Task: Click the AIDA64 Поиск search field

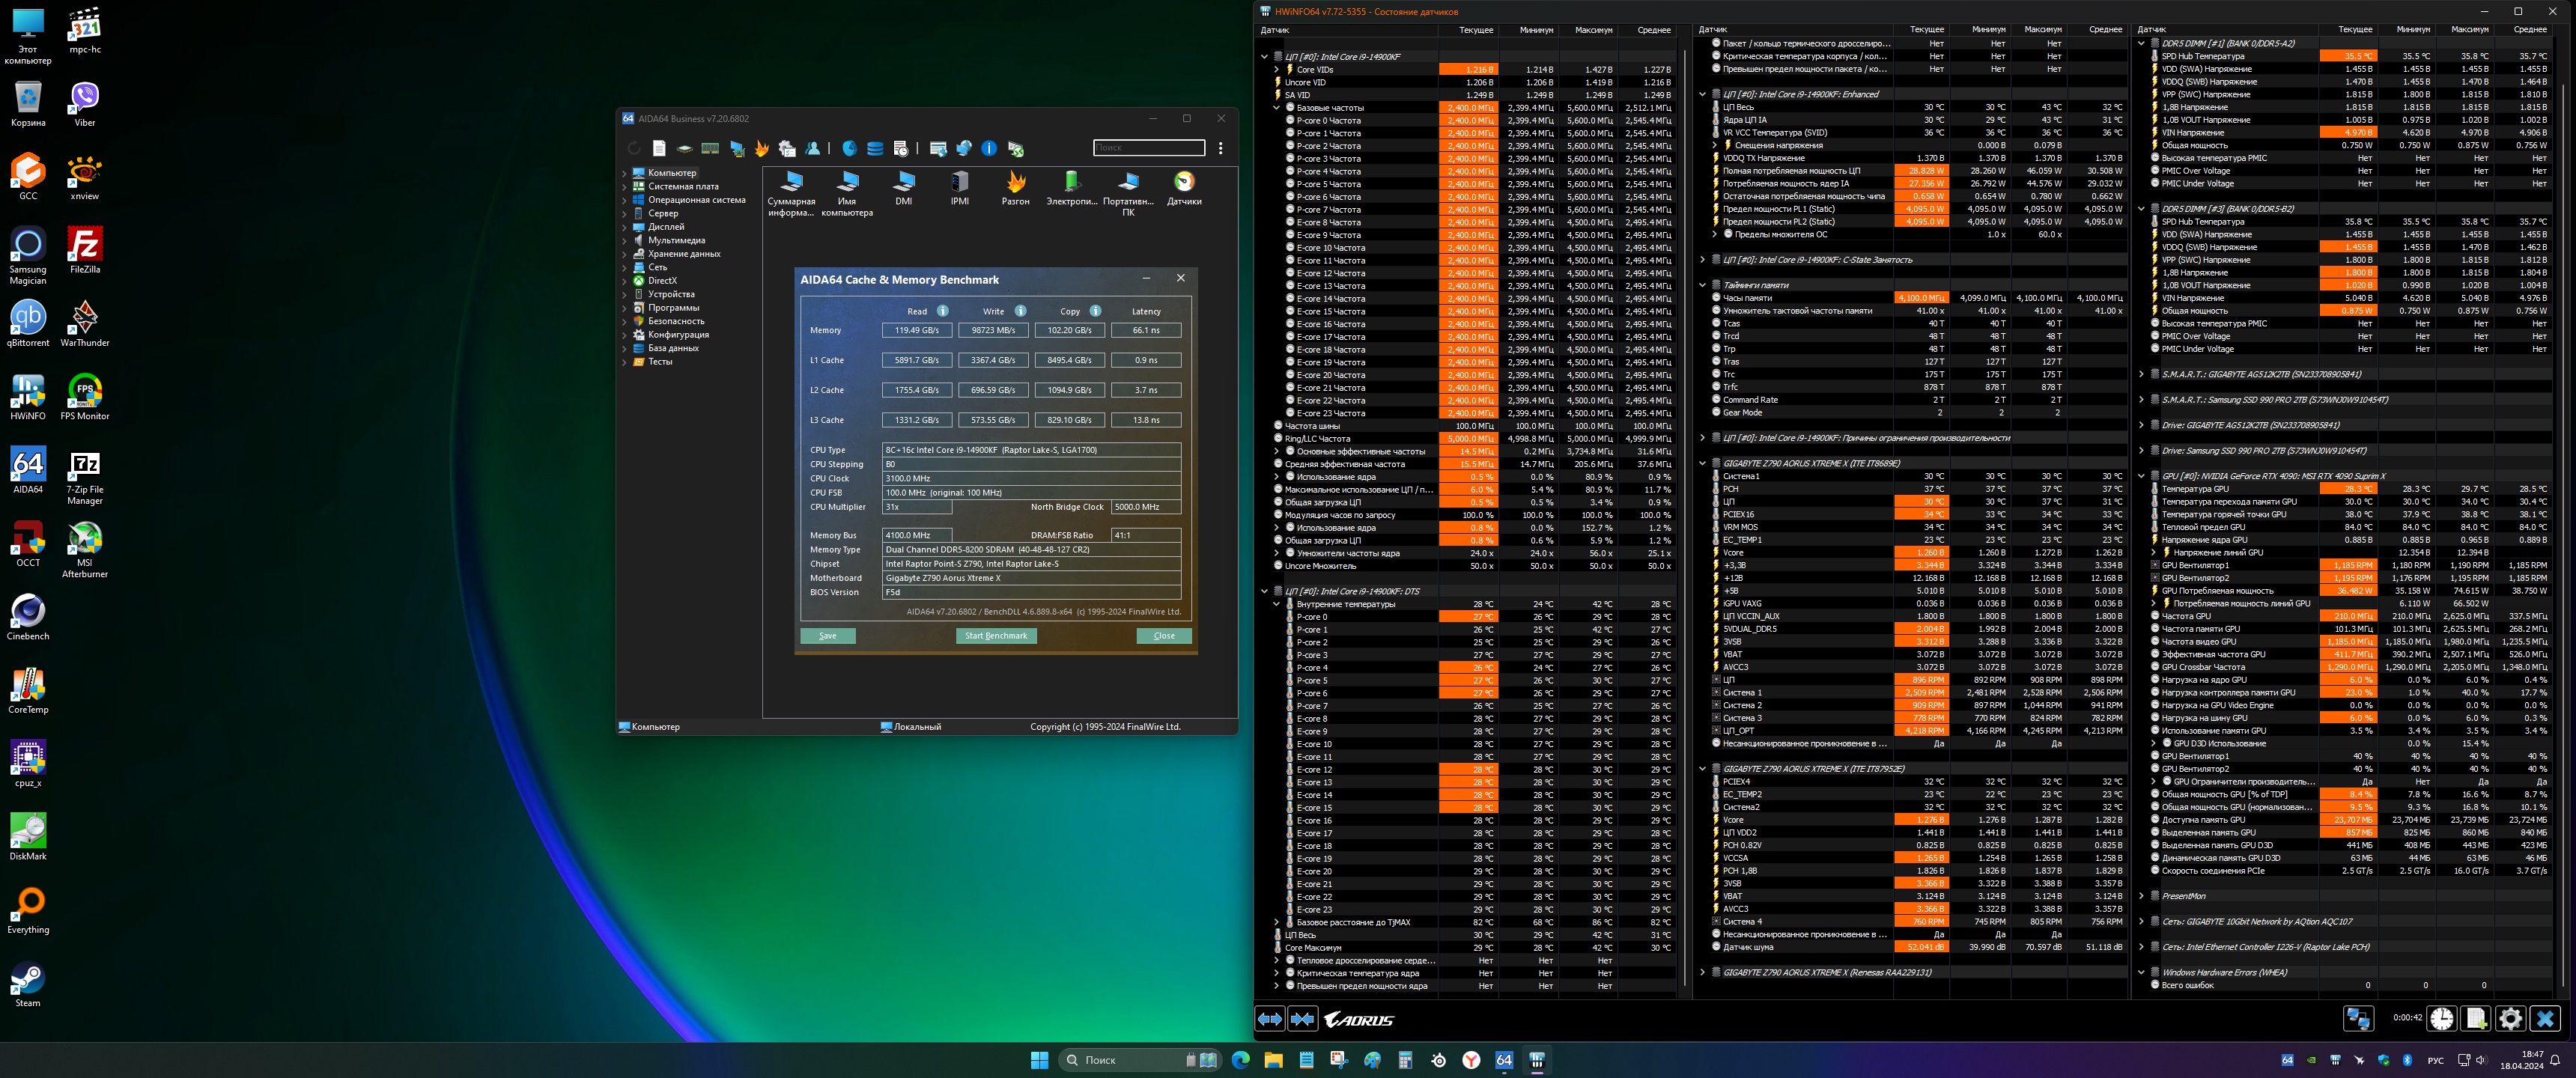Action: pyautogui.click(x=1148, y=148)
